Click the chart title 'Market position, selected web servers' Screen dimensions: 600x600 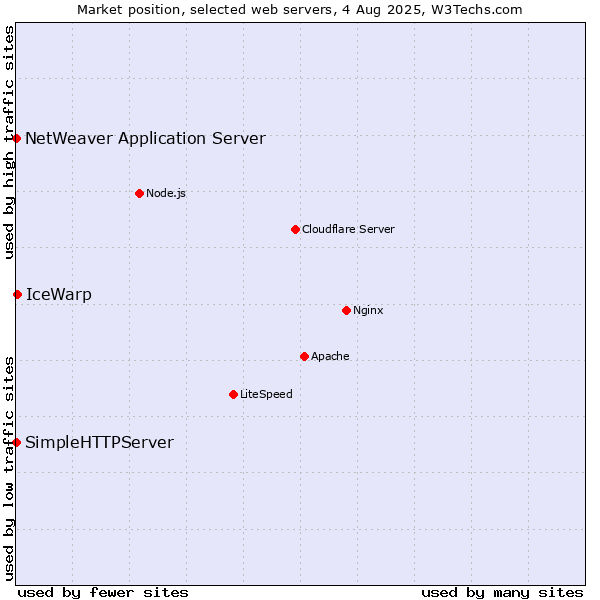coord(205,10)
